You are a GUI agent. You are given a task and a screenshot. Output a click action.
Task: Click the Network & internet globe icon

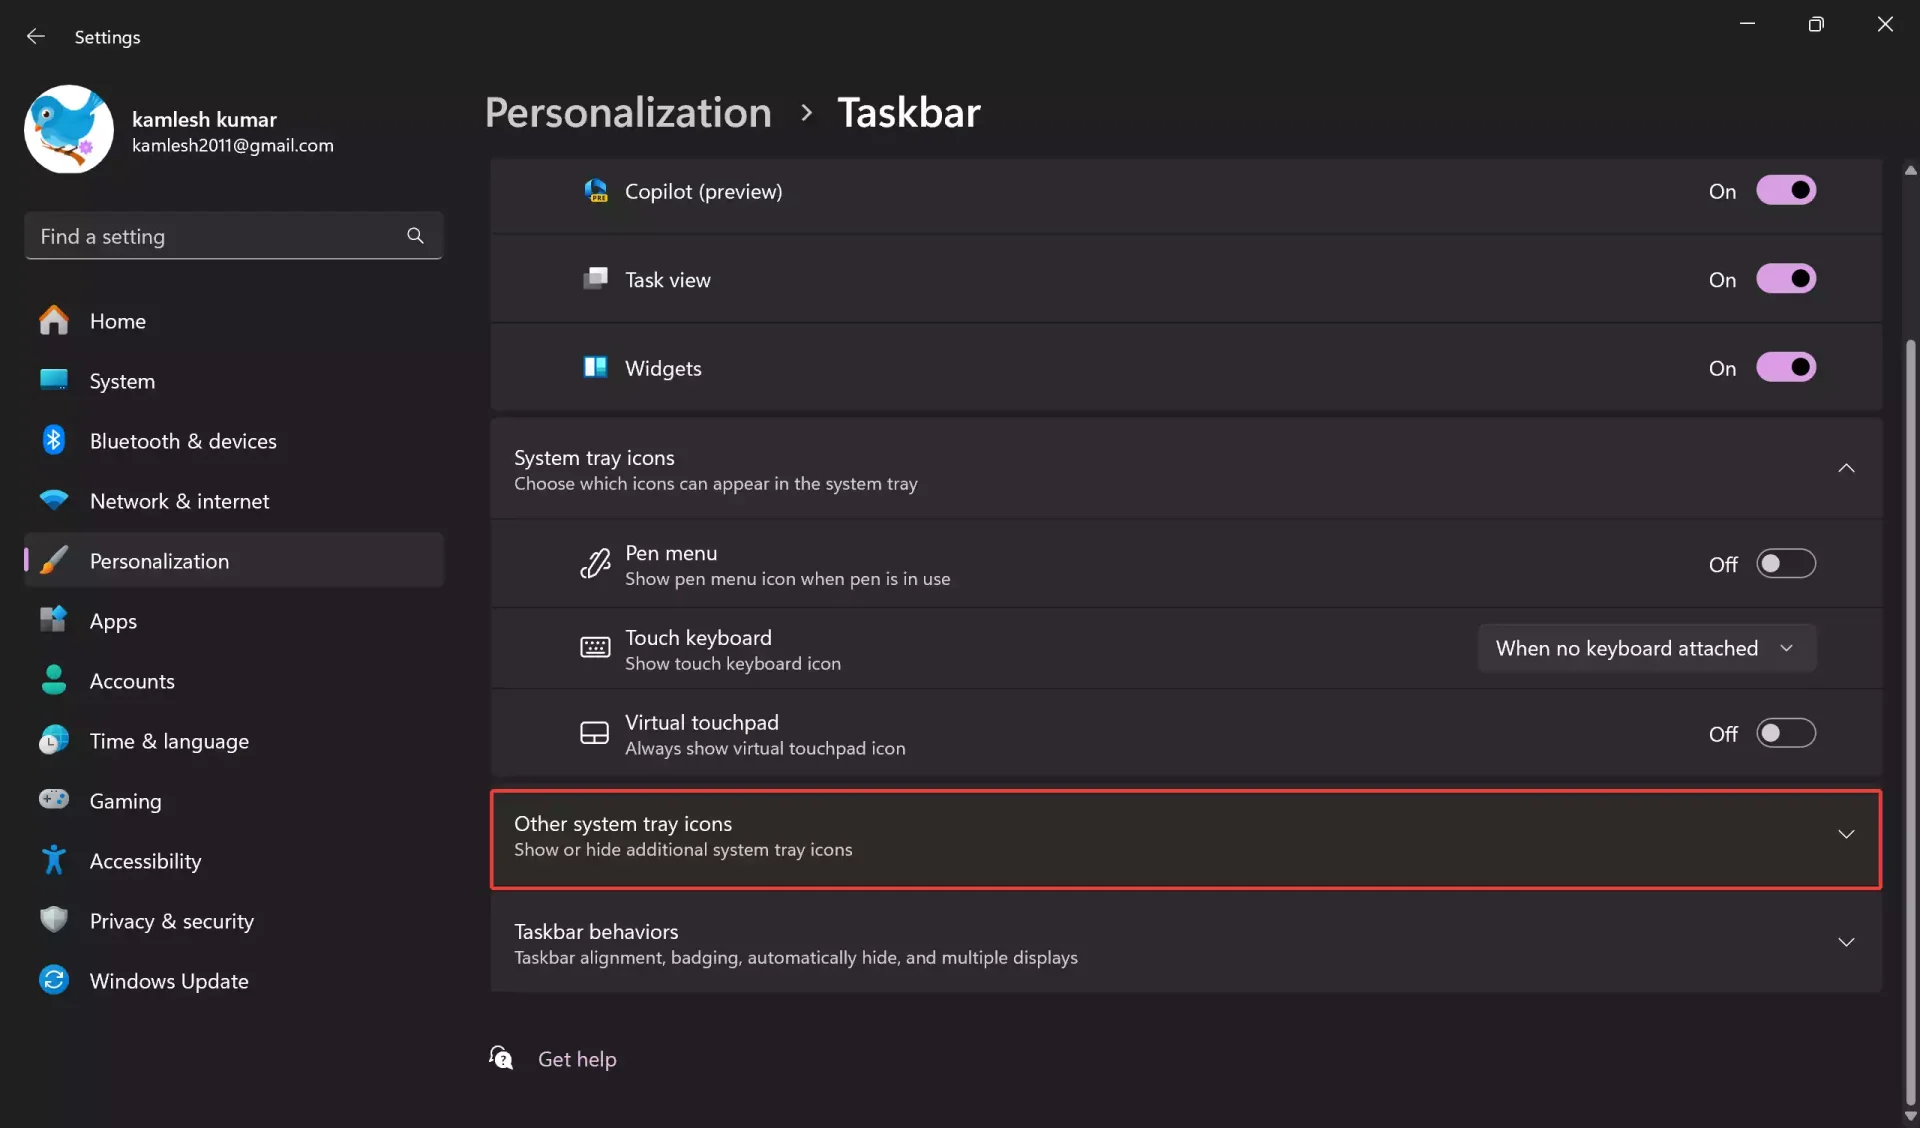coord(53,500)
